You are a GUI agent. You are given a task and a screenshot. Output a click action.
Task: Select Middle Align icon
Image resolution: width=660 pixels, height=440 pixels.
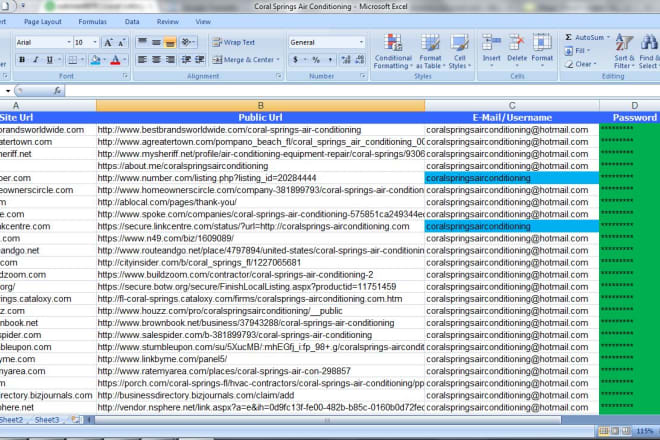point(156,42)
